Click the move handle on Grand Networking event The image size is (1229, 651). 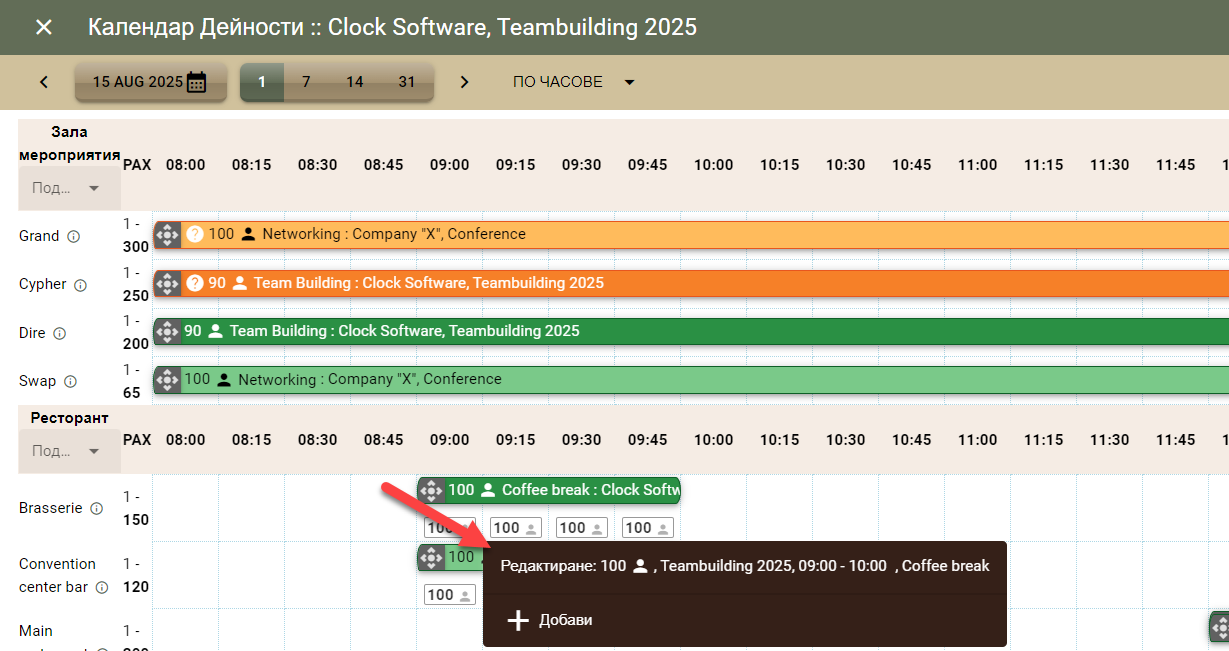(x=167, y=234)
